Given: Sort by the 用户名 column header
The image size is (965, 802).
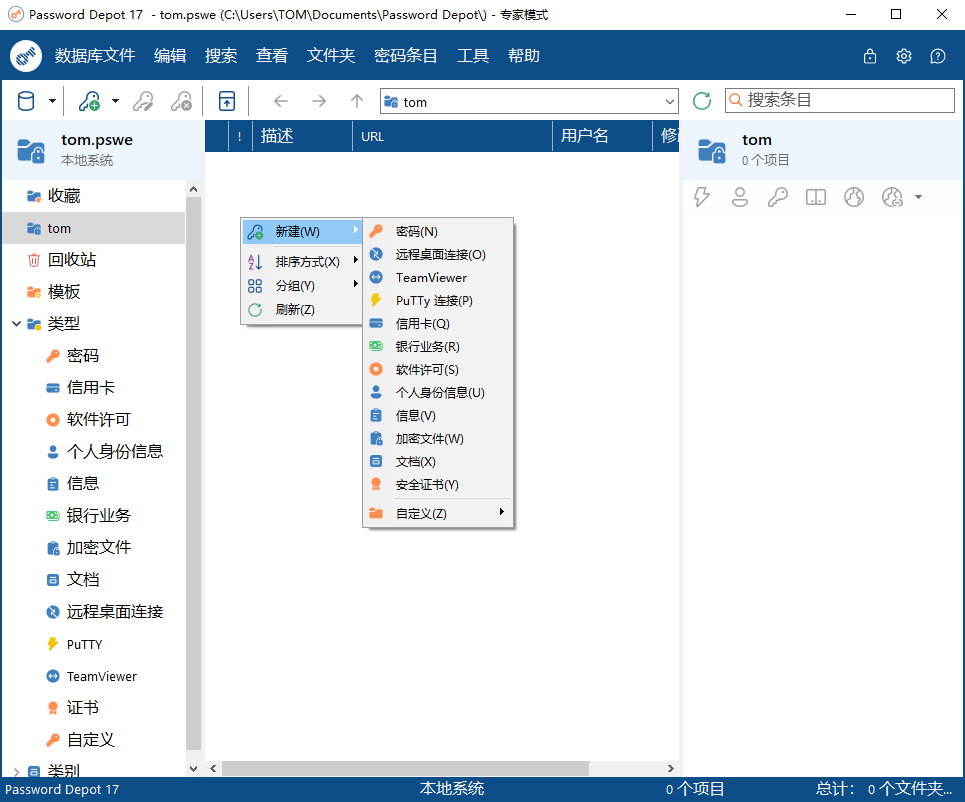Looking at the screenshot, I should coord(602,136).
